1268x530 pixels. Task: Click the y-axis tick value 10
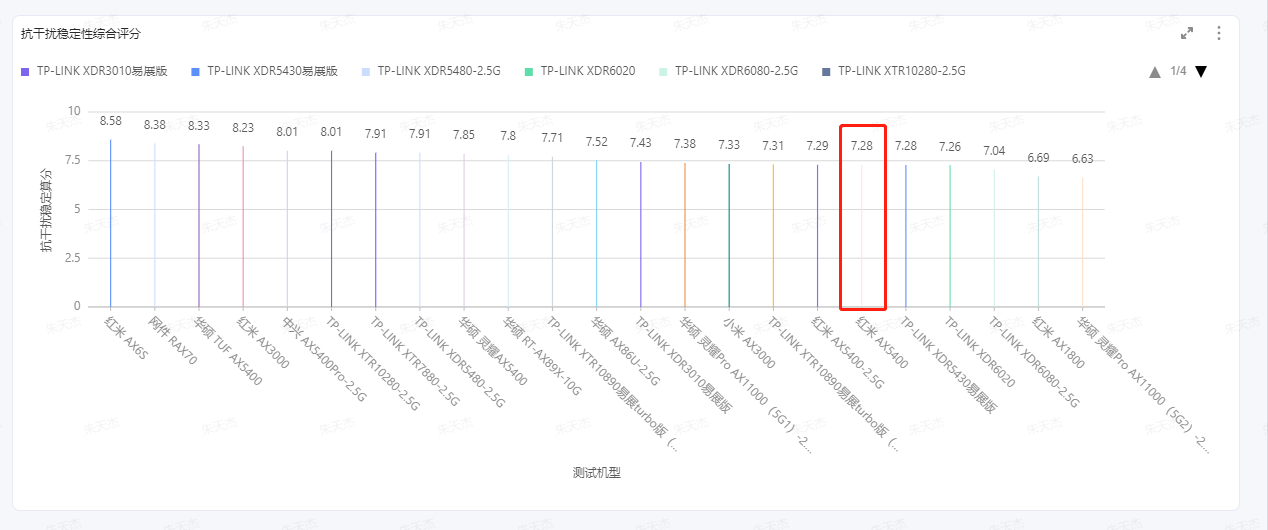(74, 111)
